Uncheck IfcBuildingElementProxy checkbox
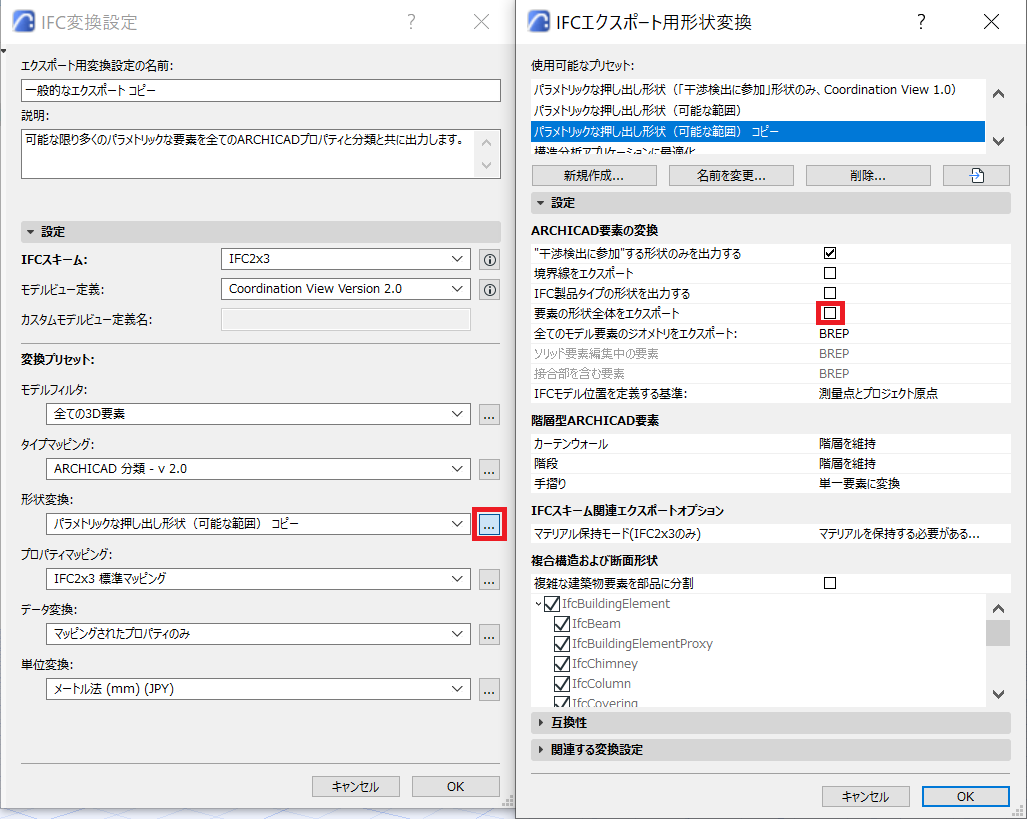The image size is (1027, 819). coord(562,643)
